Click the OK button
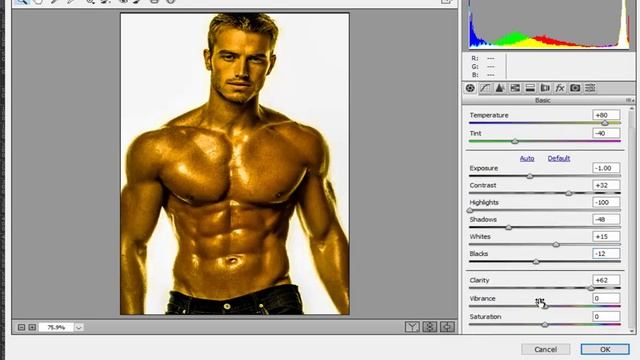Image resolution: width=640 pixels, height=360 pixels. [x=605, y=349]
